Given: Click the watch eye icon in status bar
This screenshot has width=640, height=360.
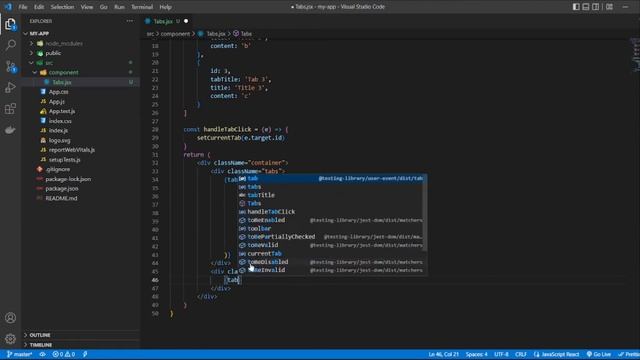Looking at the screenshot, I should pyautogui.click(x=42, y=354).
